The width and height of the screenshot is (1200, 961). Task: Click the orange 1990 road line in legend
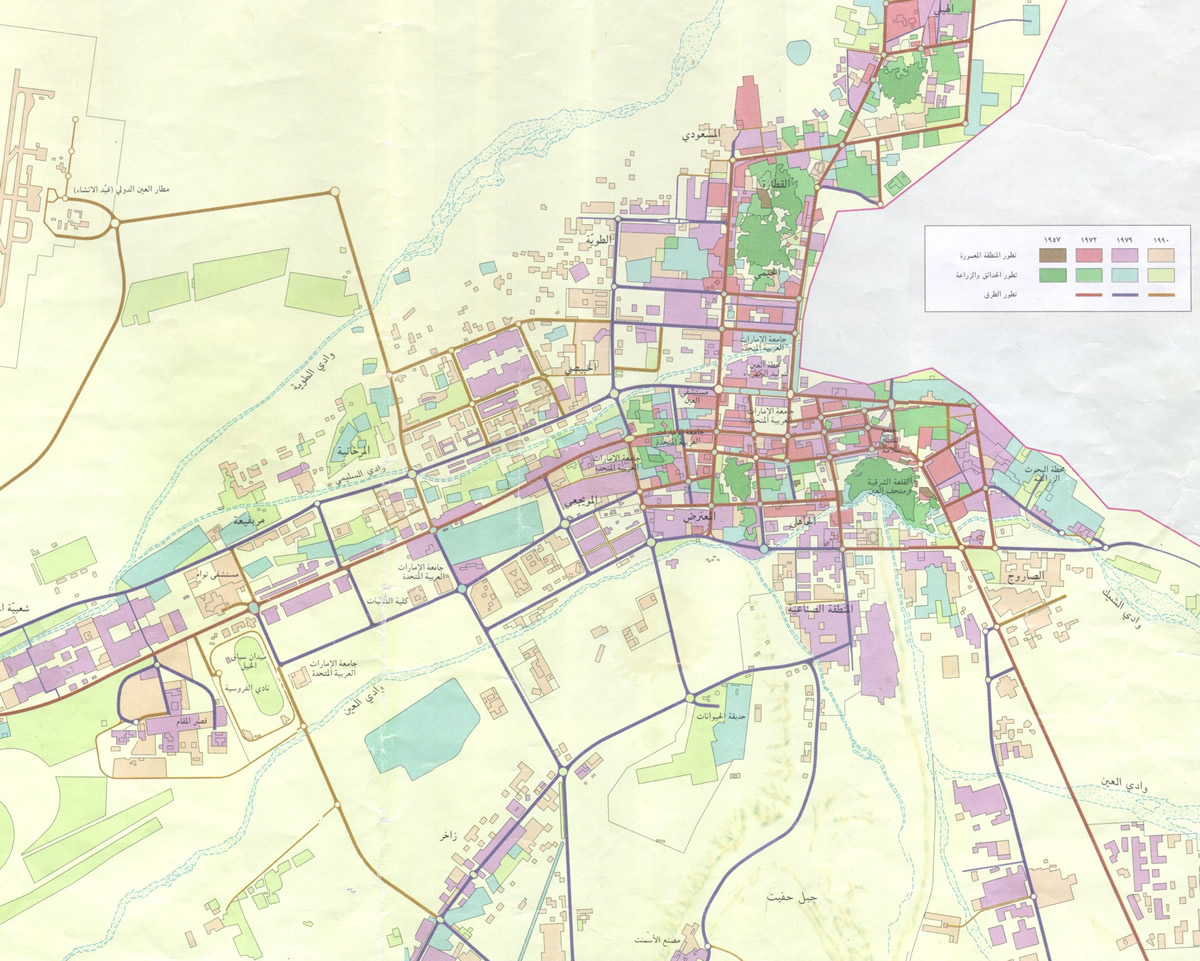pyautogui.click(x=1160, y=295)
